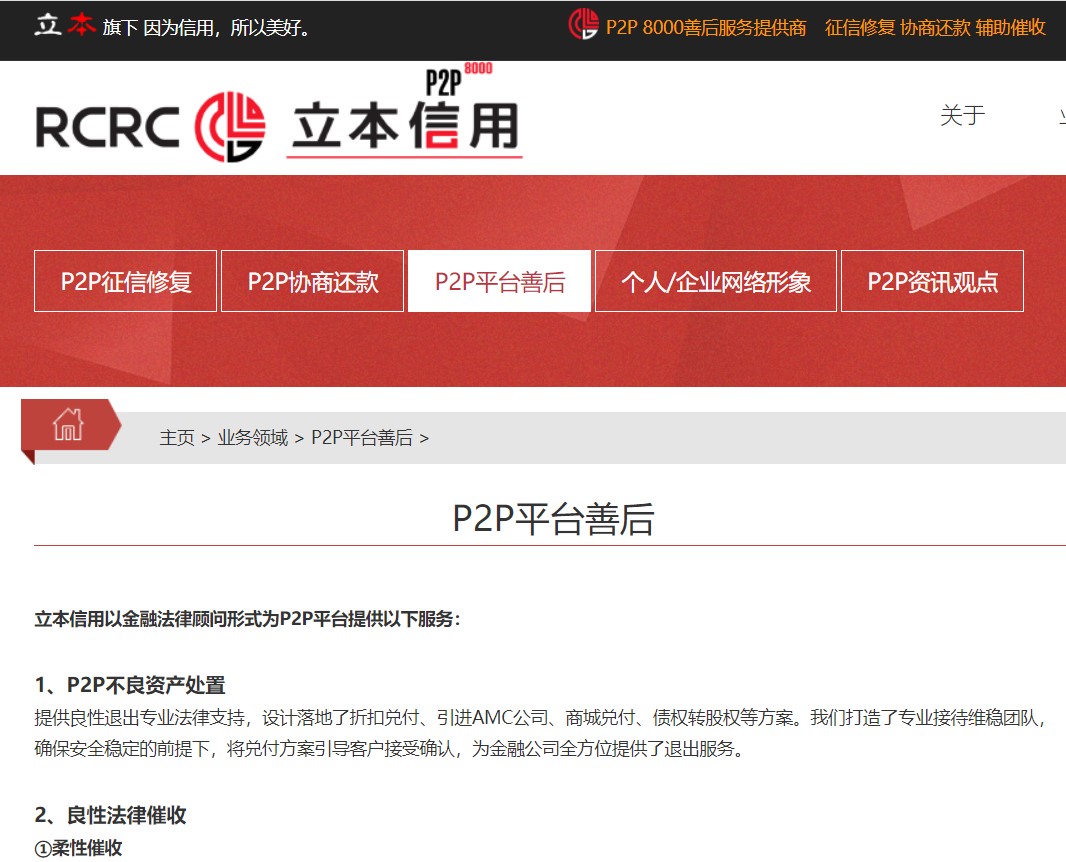Open the P2P征信修复 tab
The height and width of the screenshot is (862, 1066).
point(125,281)
